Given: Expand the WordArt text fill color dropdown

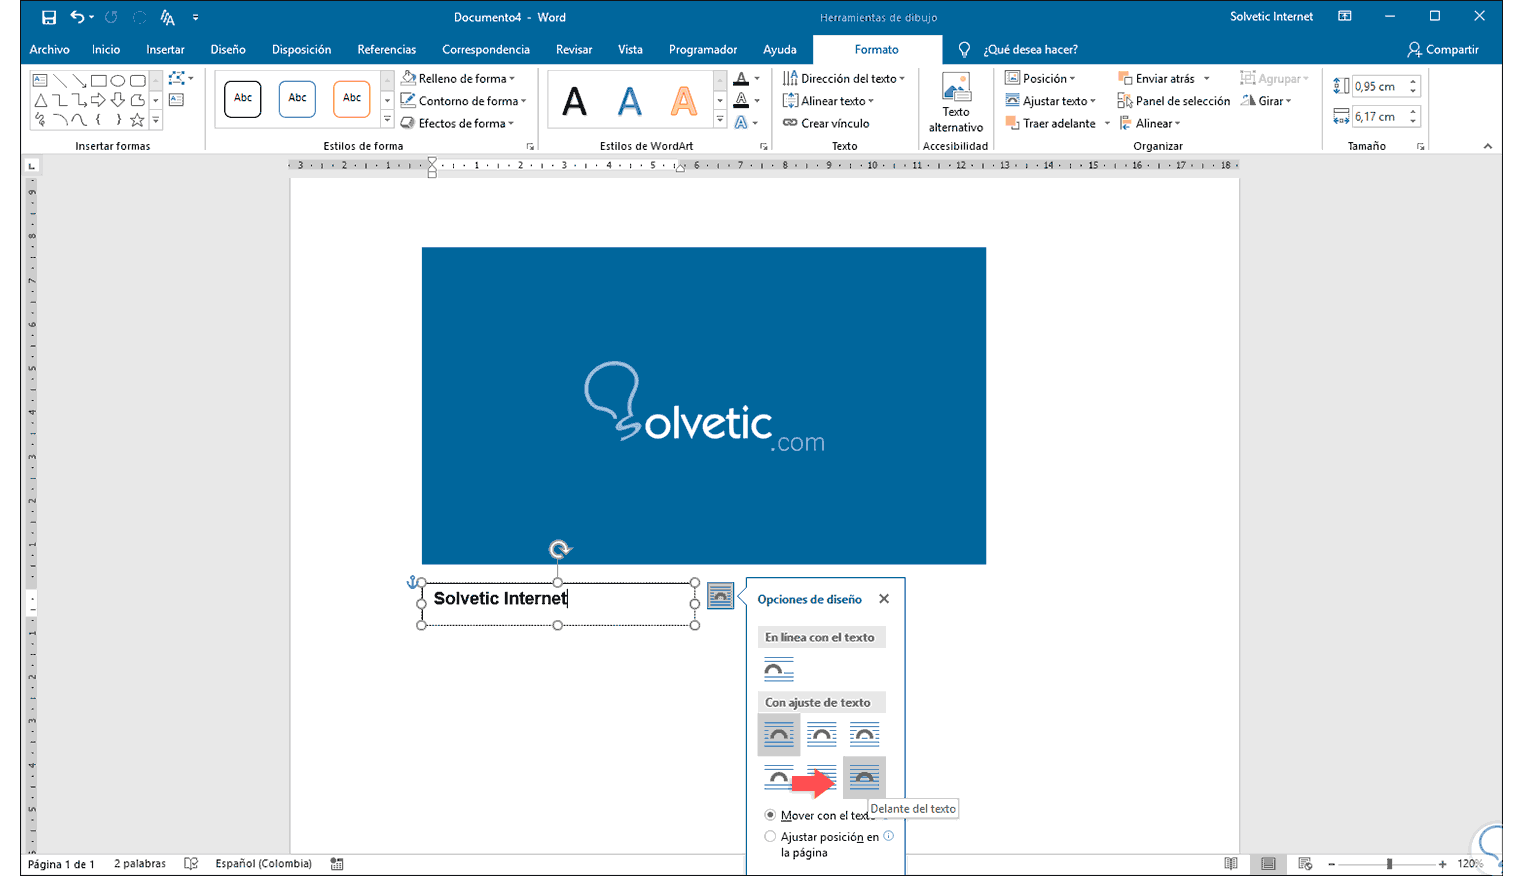Looking at the screenshot, I should (x=757, y=78).
